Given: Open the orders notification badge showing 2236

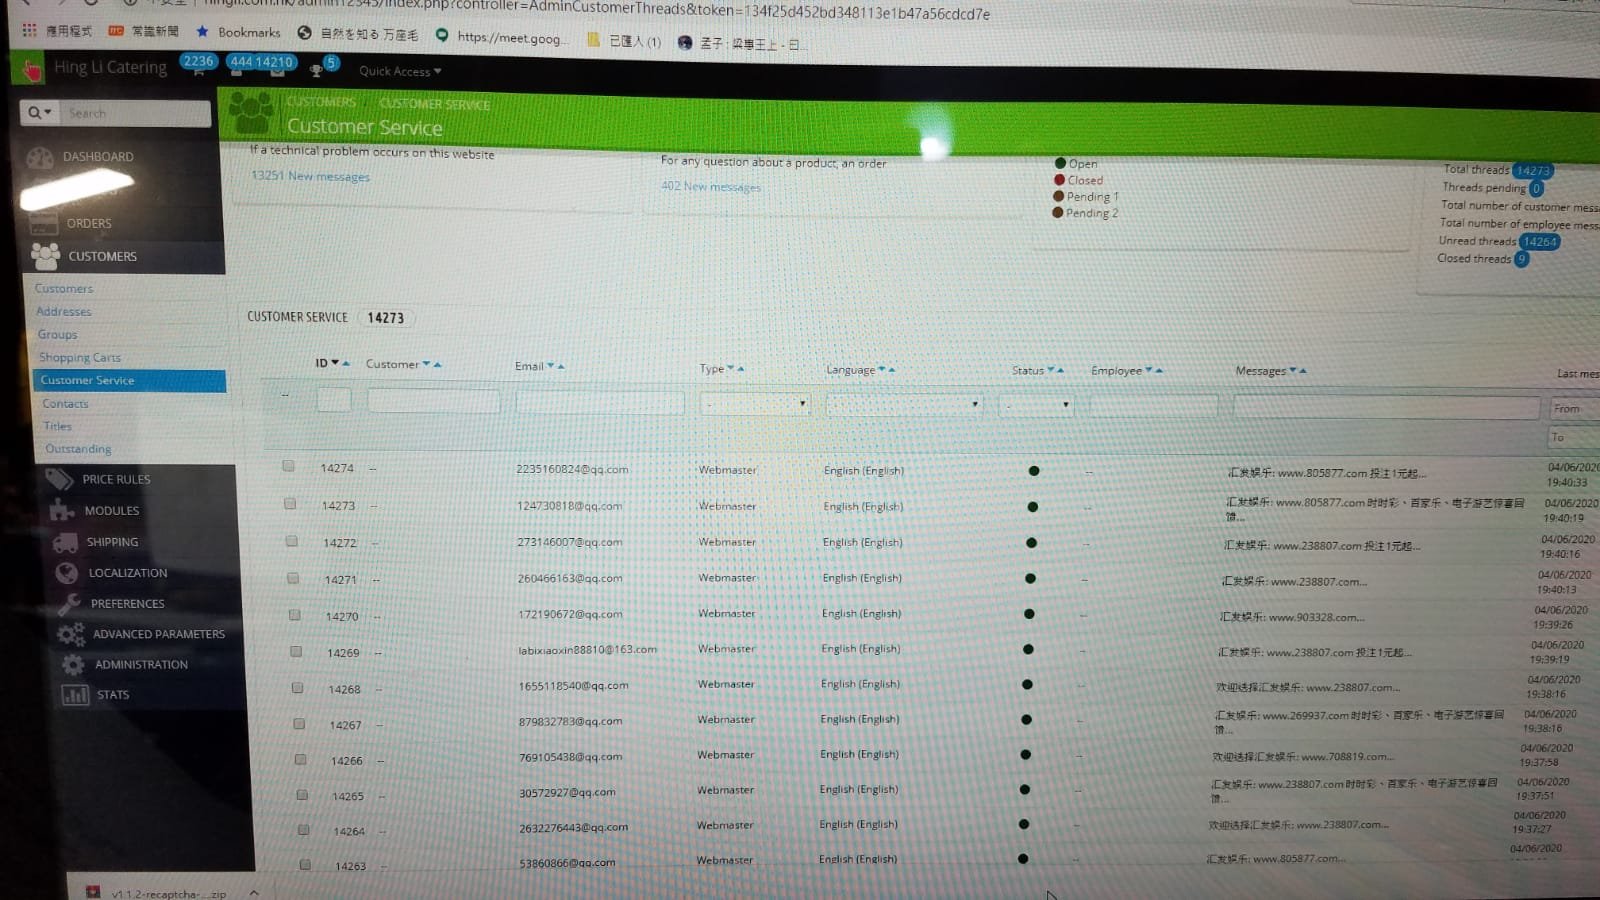Looking at the screenshot, I should [198, 62].
